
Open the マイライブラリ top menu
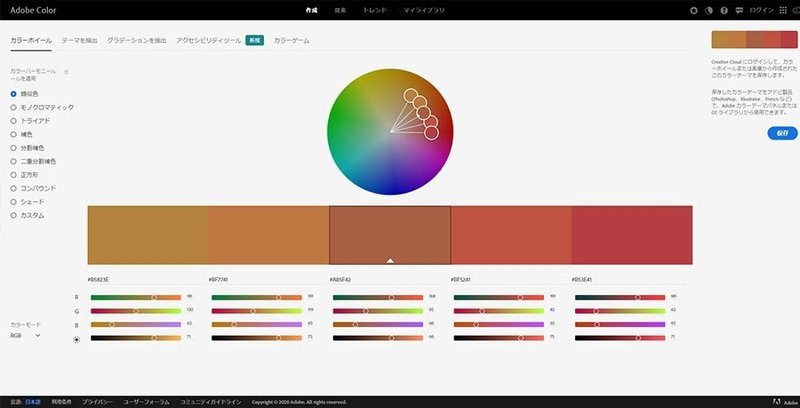tap(423, 10)
